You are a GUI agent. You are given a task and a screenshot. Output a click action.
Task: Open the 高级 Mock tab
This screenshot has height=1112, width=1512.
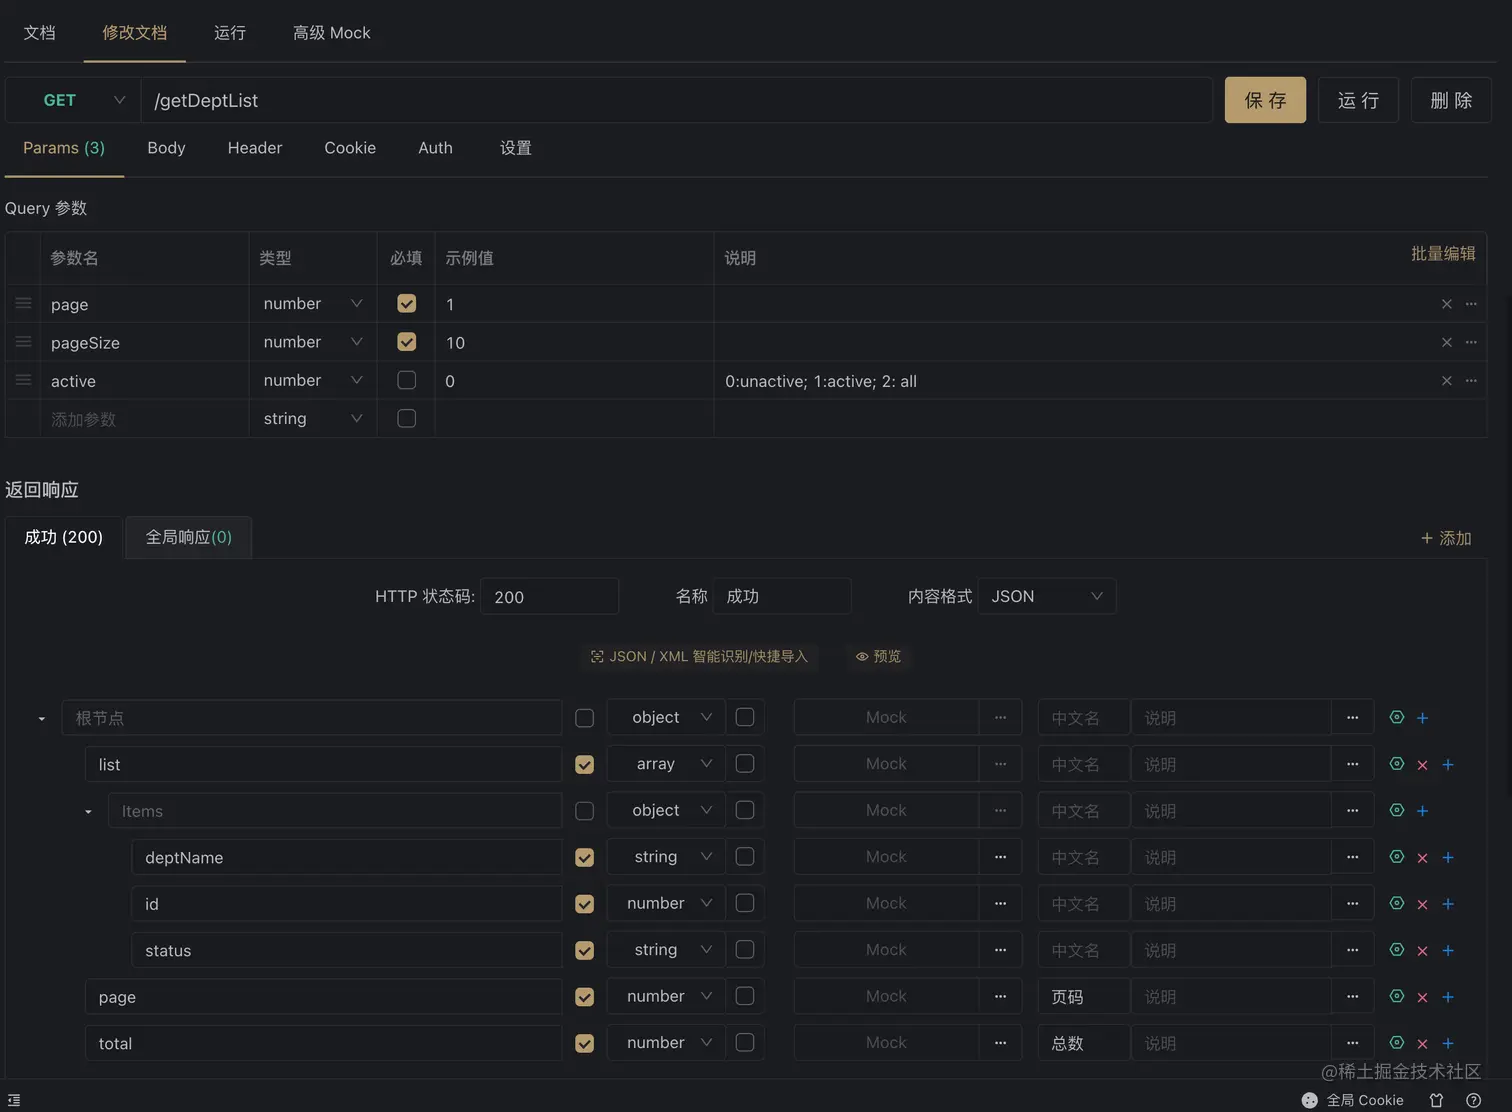[331, 33]
